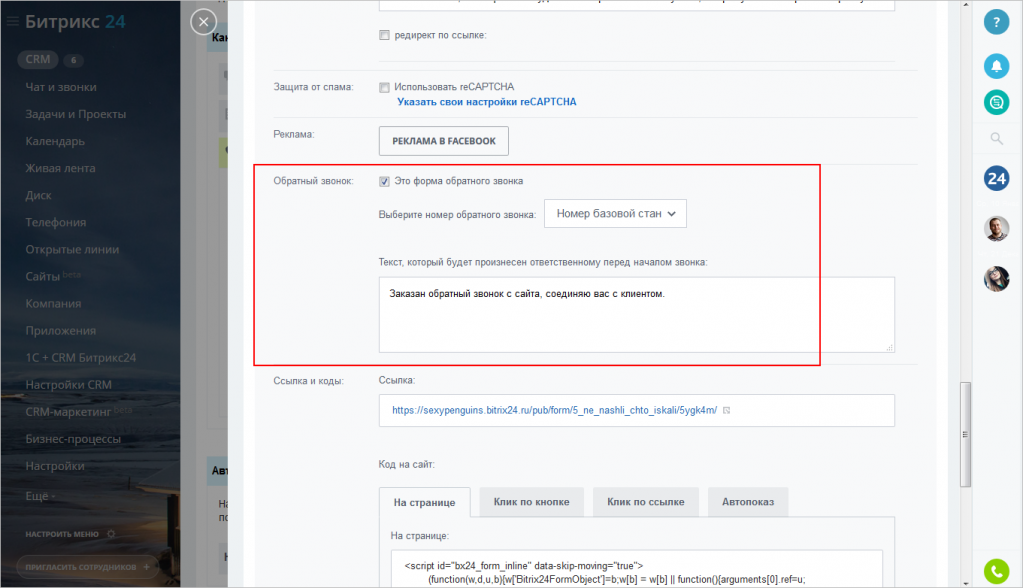Open Бизнес-процессы in sidebar
The width and height of the screenshot is (1023, 588).
(73, 439)
